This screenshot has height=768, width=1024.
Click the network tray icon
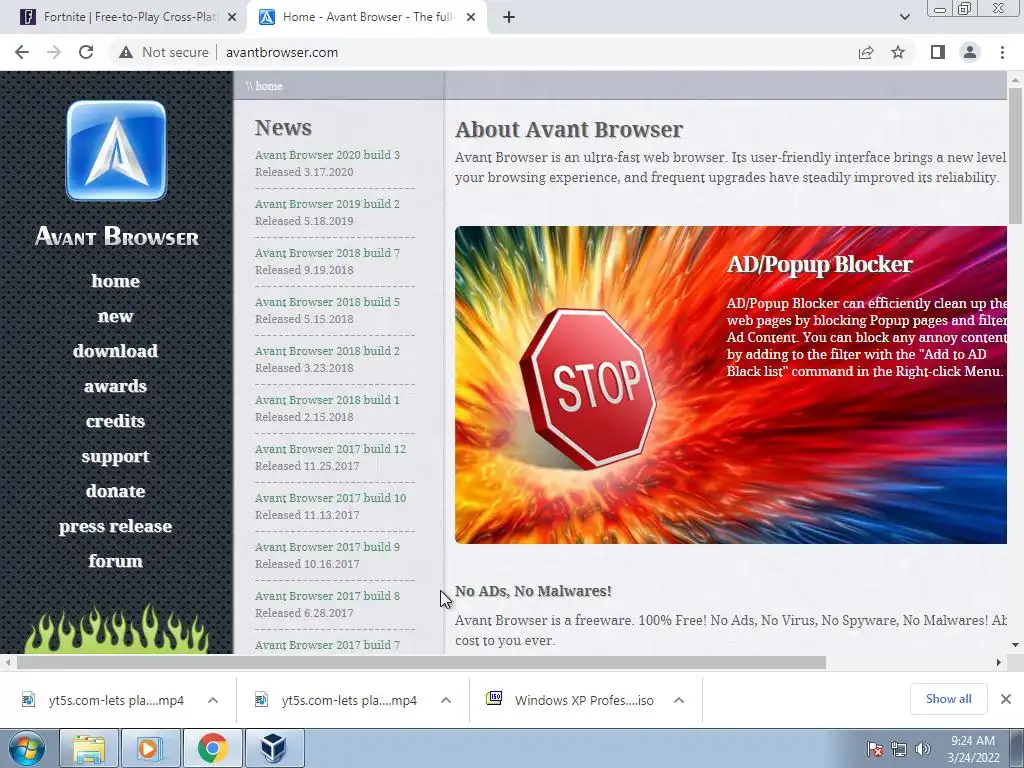click(899, 749)
